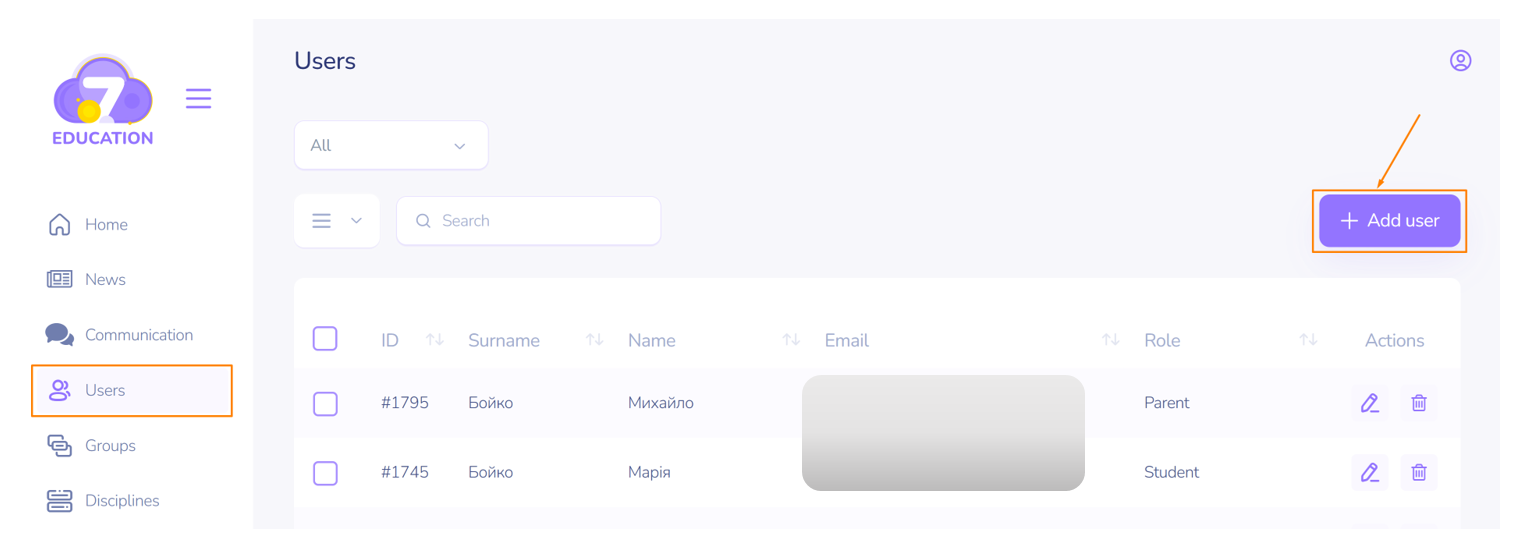Open News in sidebar
This screenshot has width=1513, height=546.
click(87, 280)
